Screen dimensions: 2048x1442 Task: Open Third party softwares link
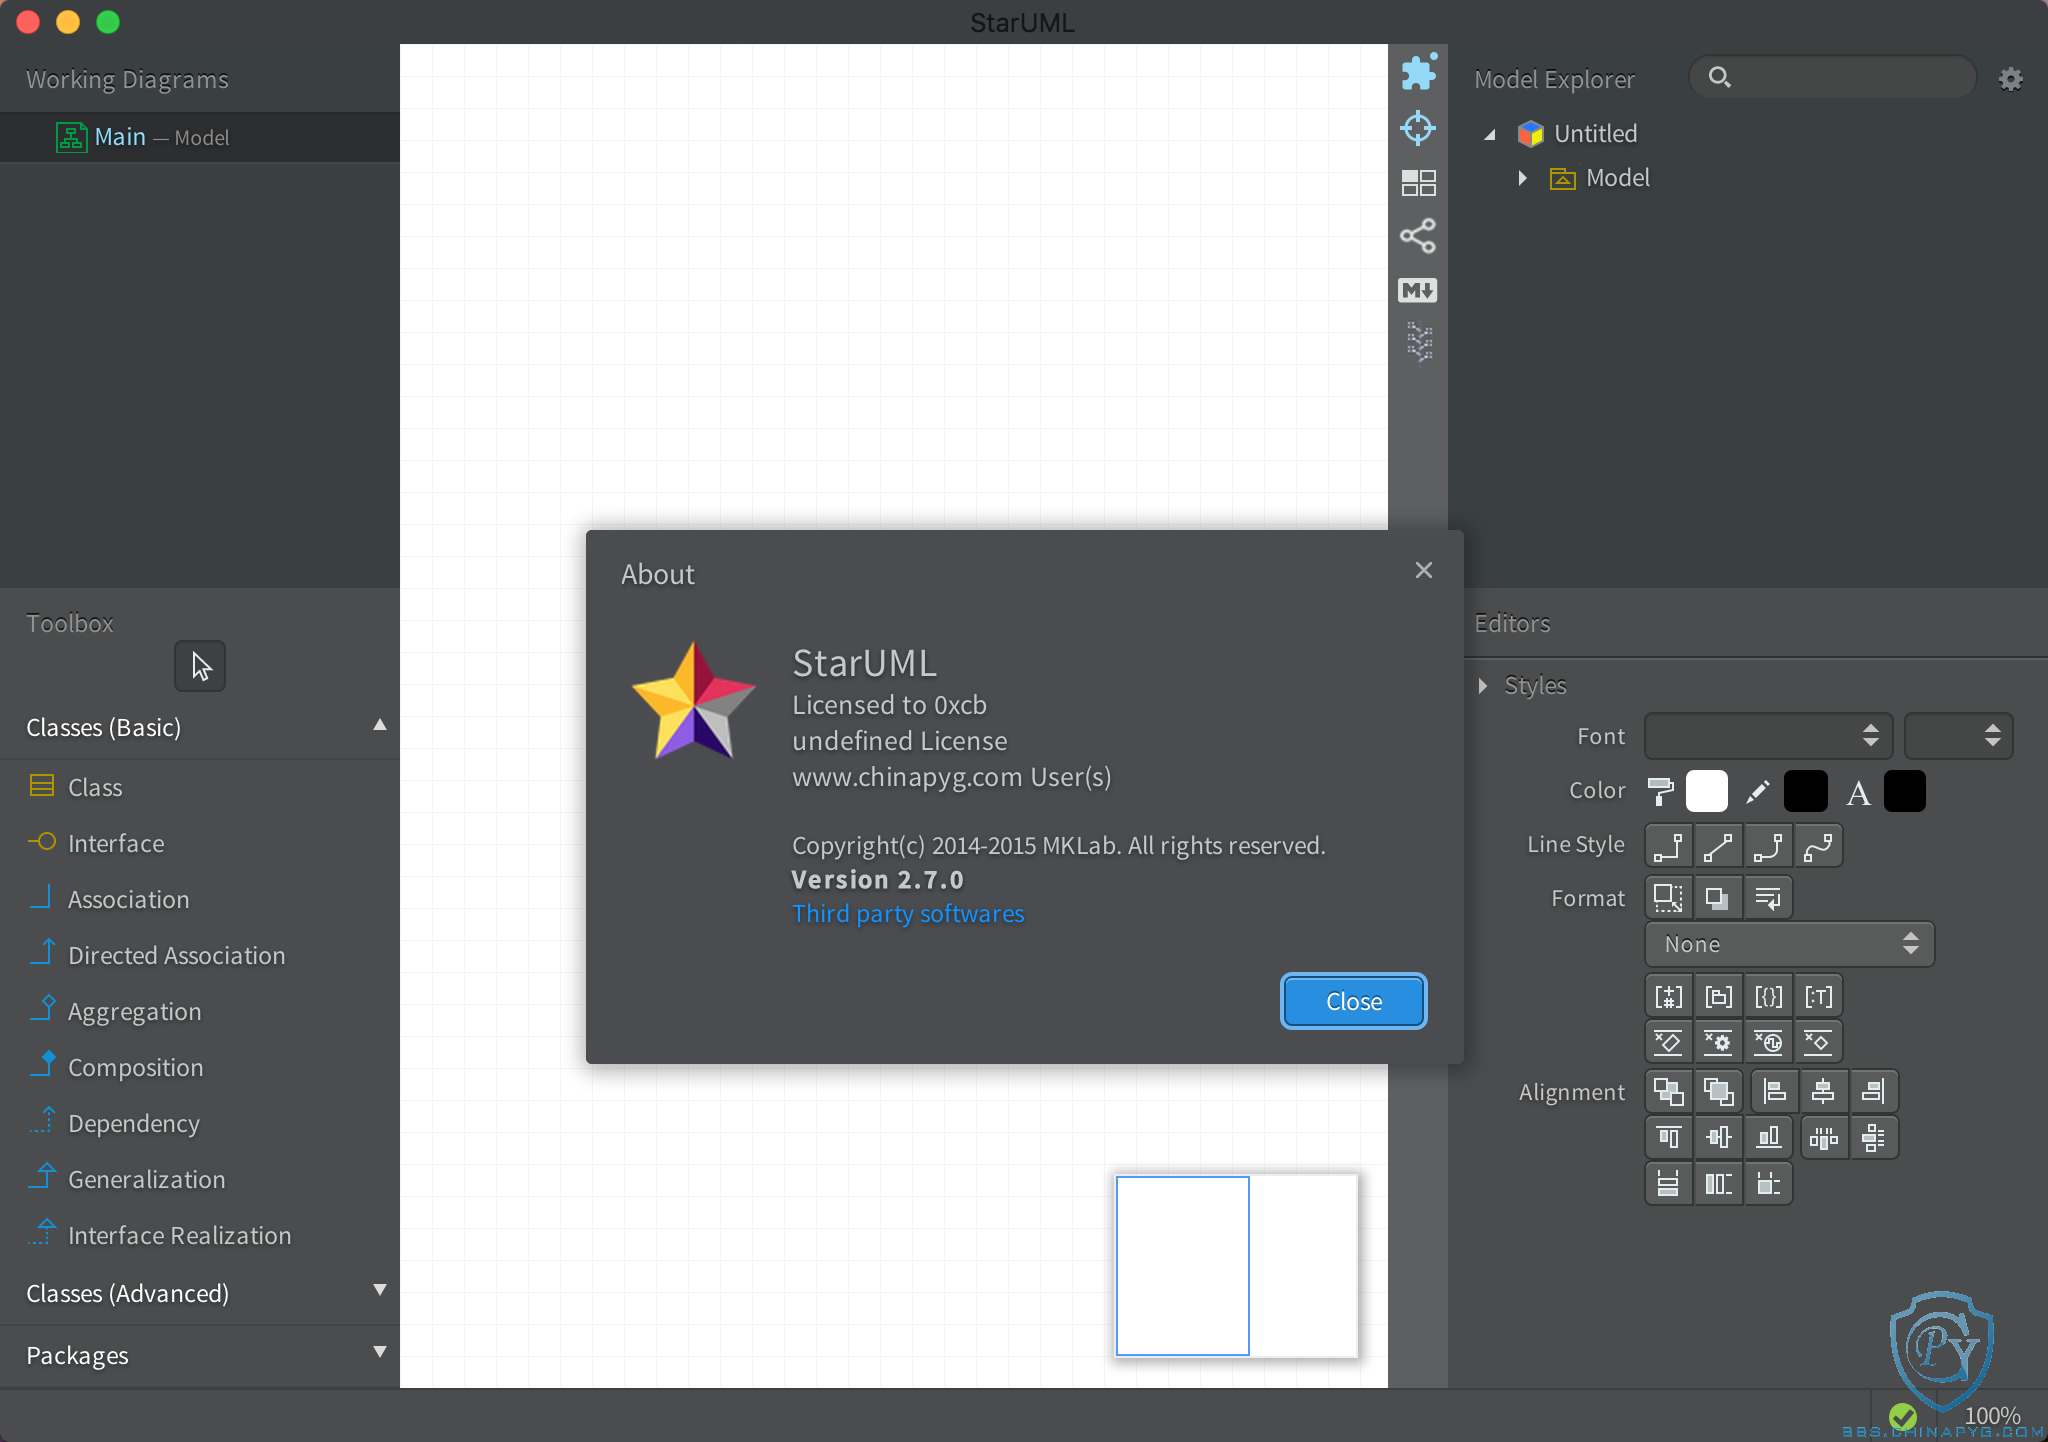pos(908,914)
